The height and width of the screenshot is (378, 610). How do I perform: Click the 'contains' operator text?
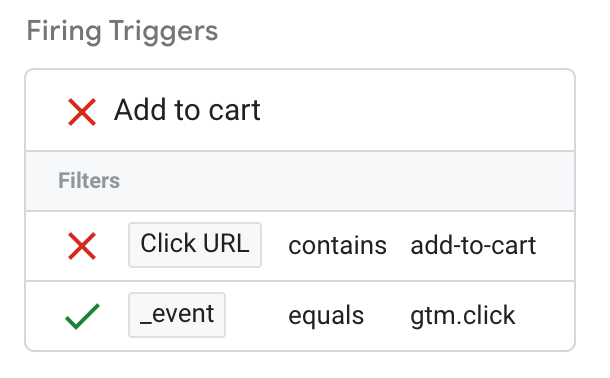coord(337,246)
